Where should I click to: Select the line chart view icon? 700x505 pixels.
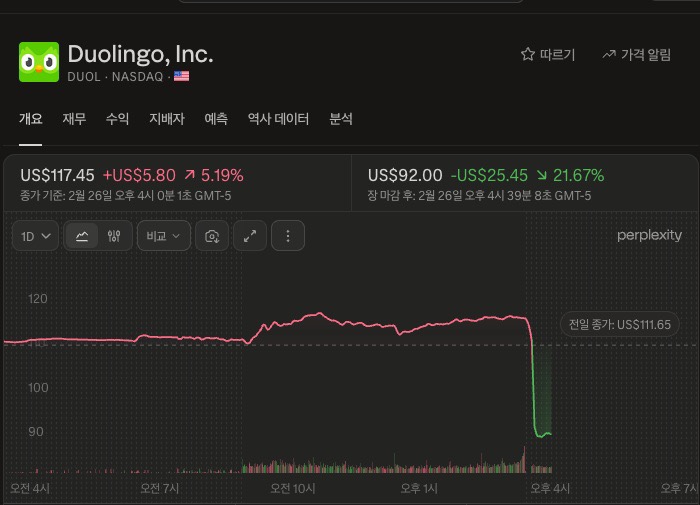(x=82, y=236)
